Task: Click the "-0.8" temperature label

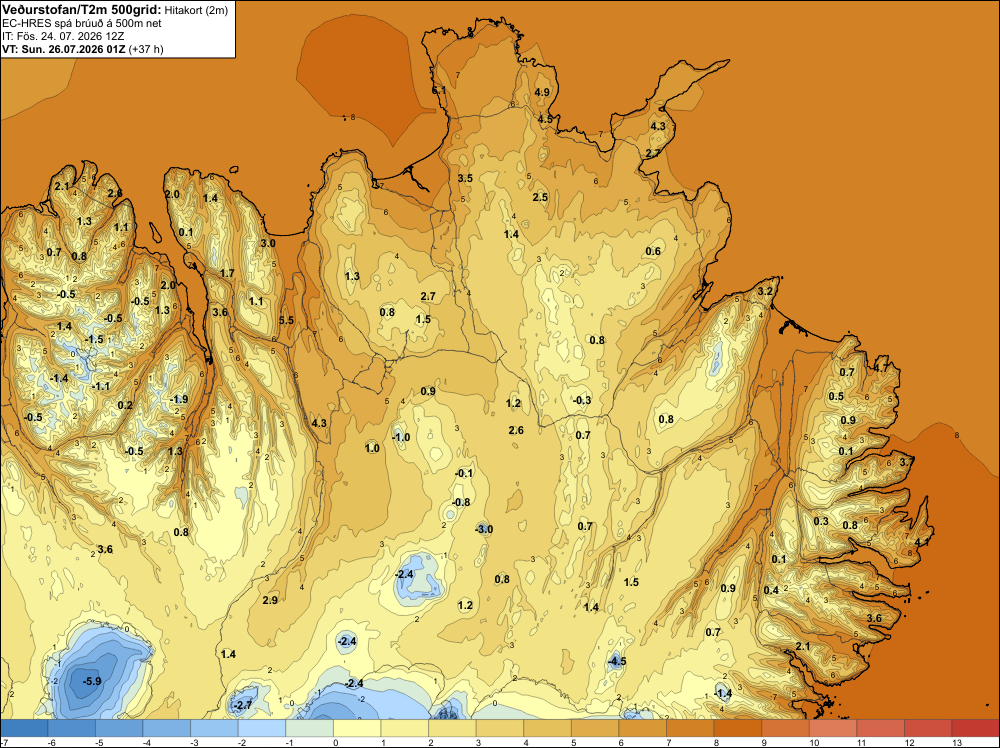Action: tap(461, 502)
